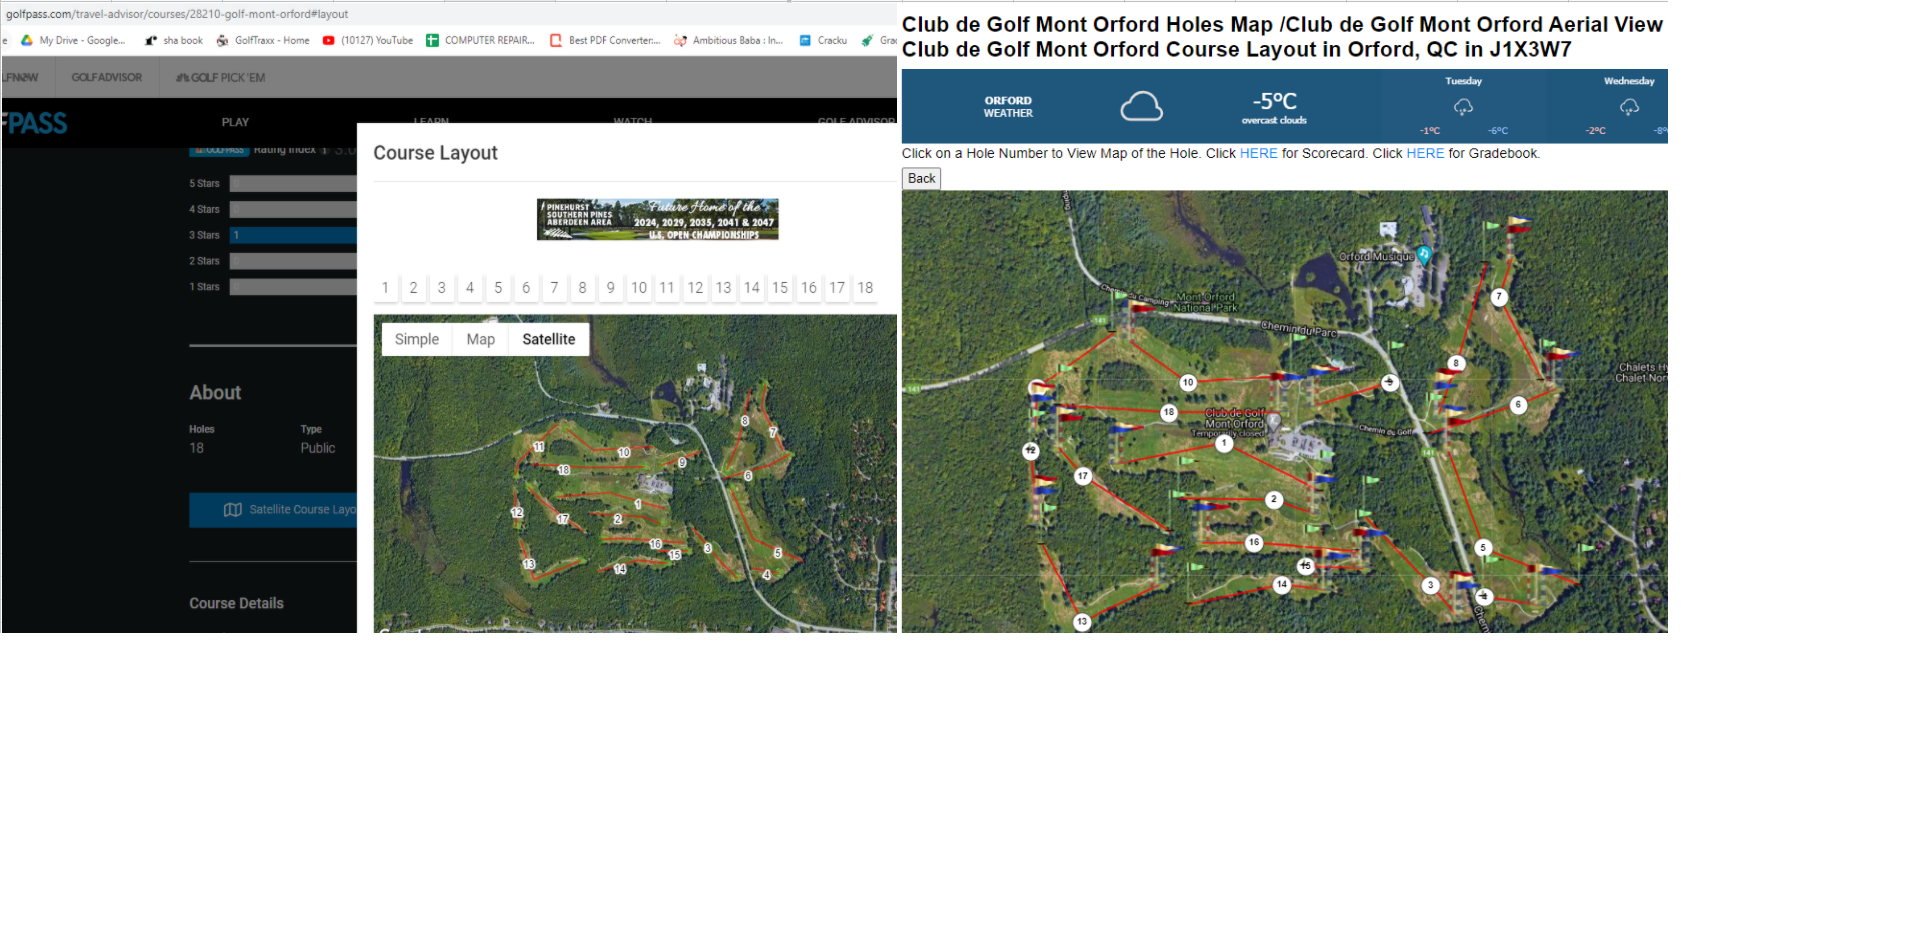1914x935 pixels.
Task: Click Tuesday's forecast weather icon
Action: click(1463, 107)
